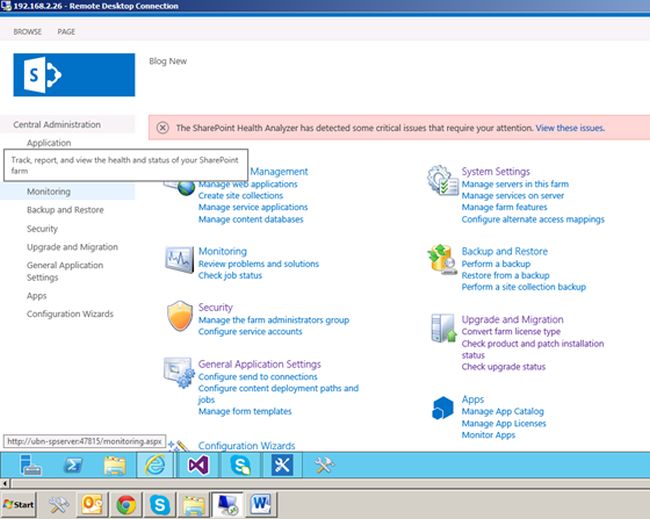Open the BROWSE ribbon tab
Viewport: 650px width, 519px height.
(27, 32)
